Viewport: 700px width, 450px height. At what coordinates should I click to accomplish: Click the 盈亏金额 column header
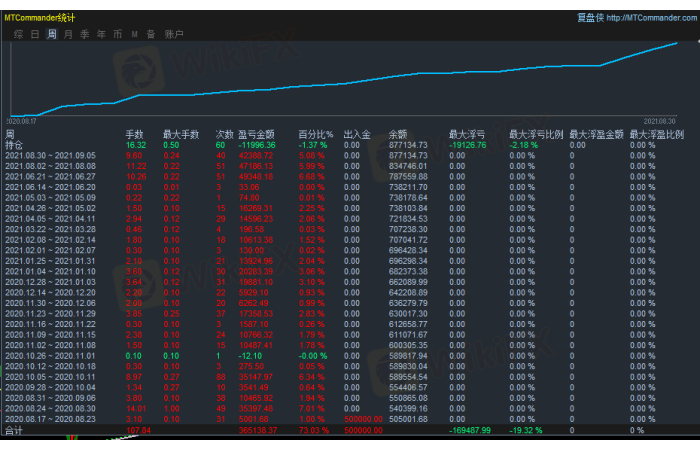[x=256, y=134]
